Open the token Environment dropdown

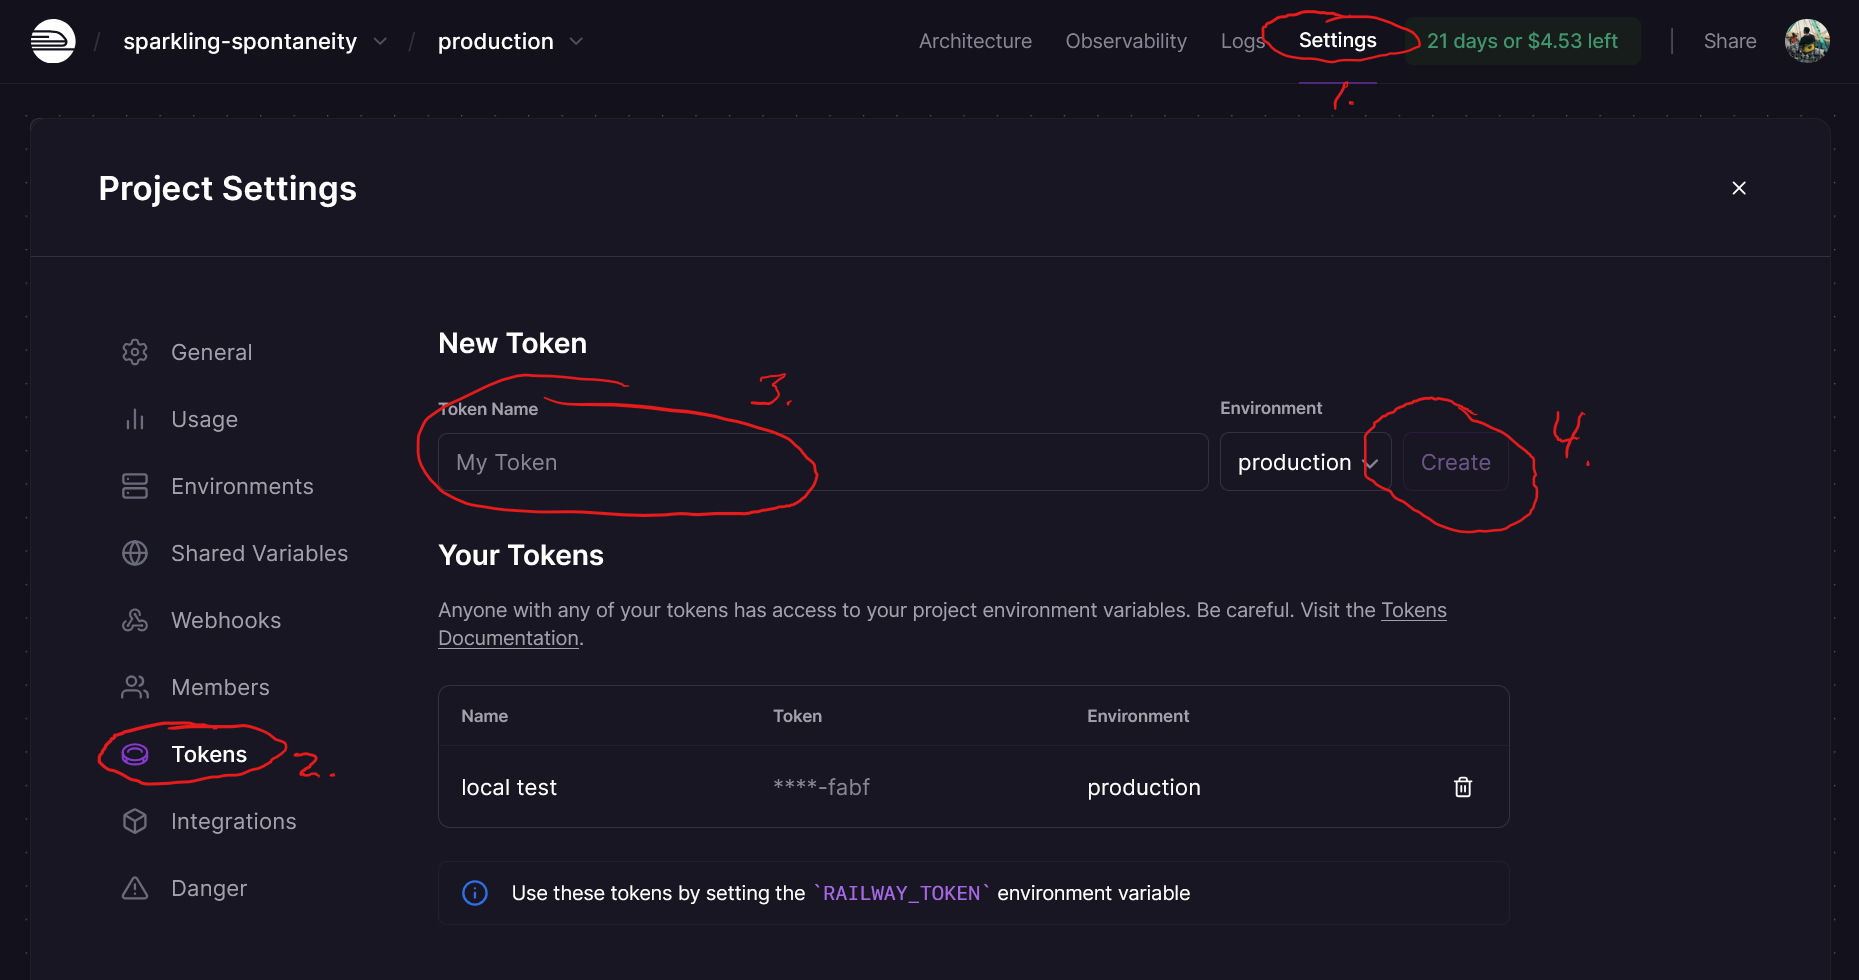pyautogui.click(x=1304, y=462)
